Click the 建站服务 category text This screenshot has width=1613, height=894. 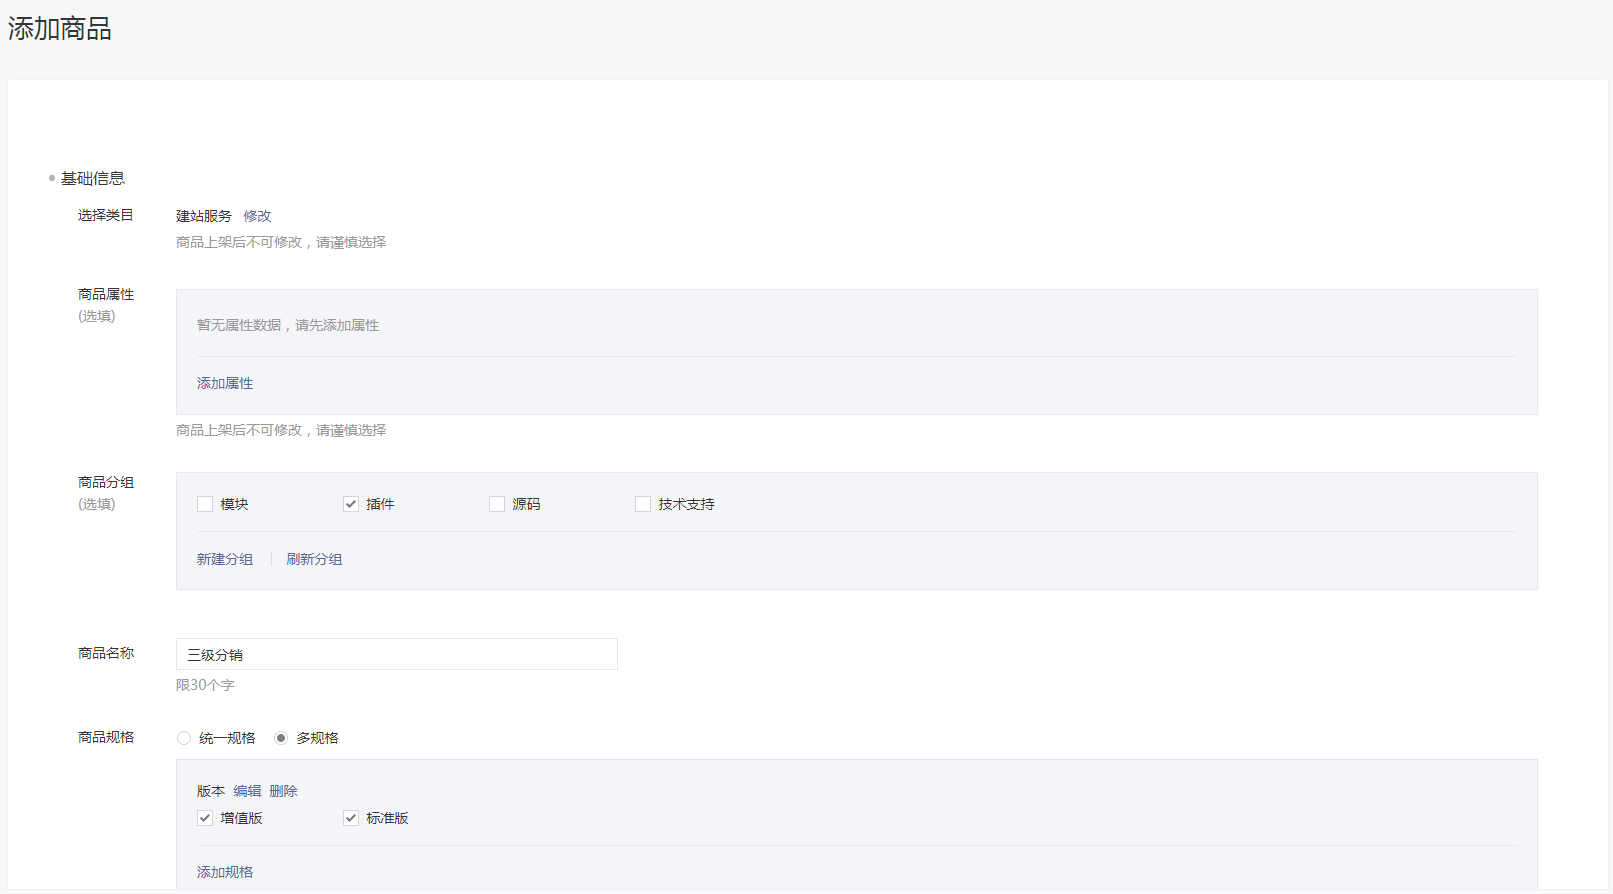coord(204,216)
